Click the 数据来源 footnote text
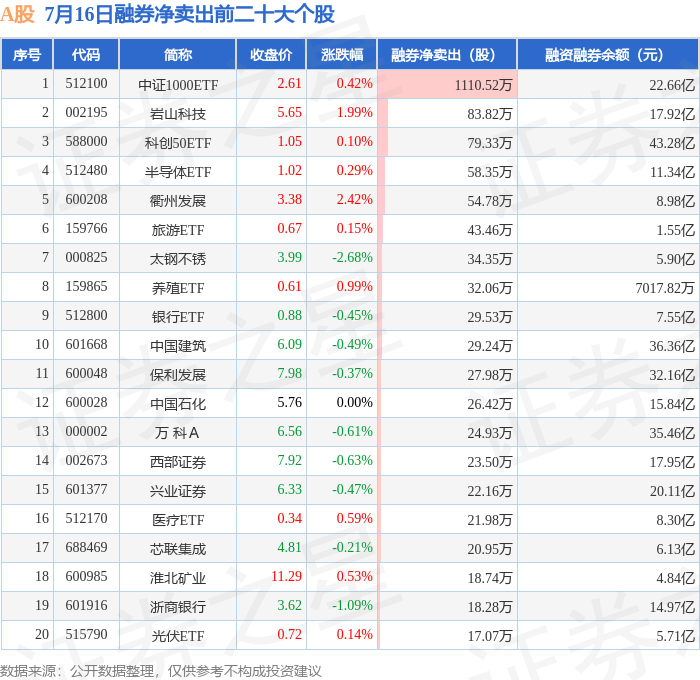The height and width of the screenshot is (680, 700). (x=161, y=671)
